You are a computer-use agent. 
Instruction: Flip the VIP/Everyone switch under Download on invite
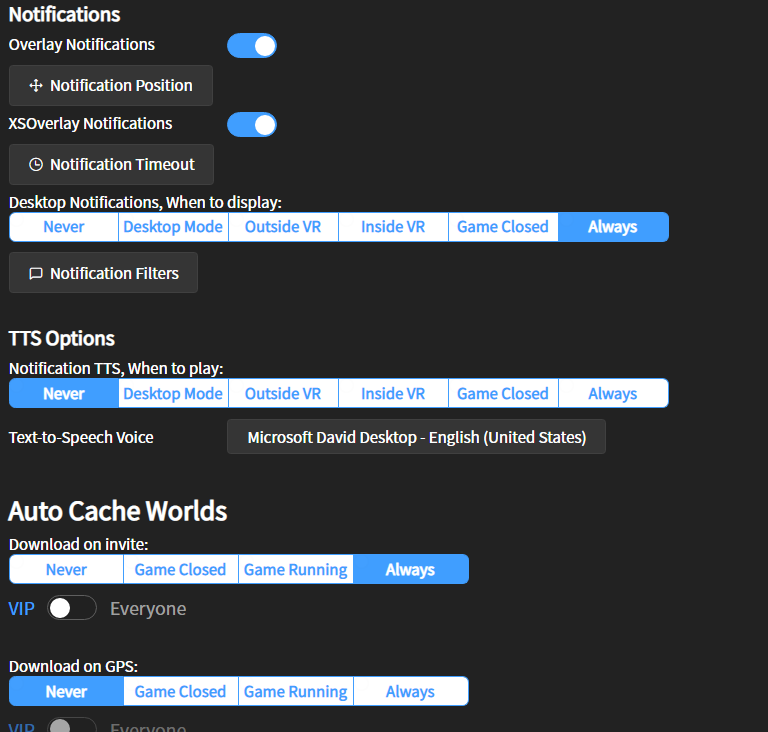pyautogui.click(x=72, y=608)
